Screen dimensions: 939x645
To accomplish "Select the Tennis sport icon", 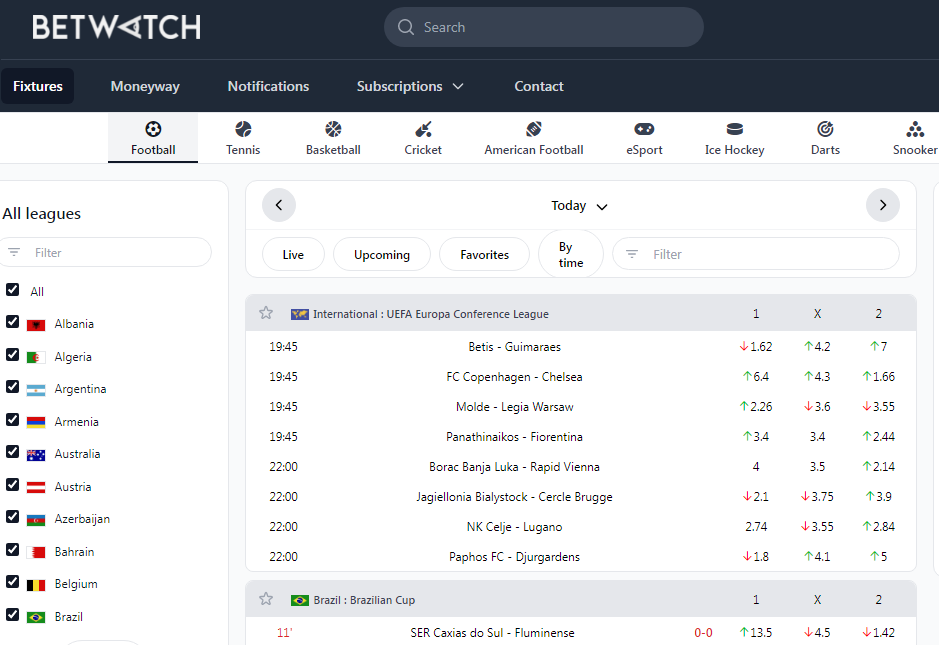I will (x=243, y=130).
